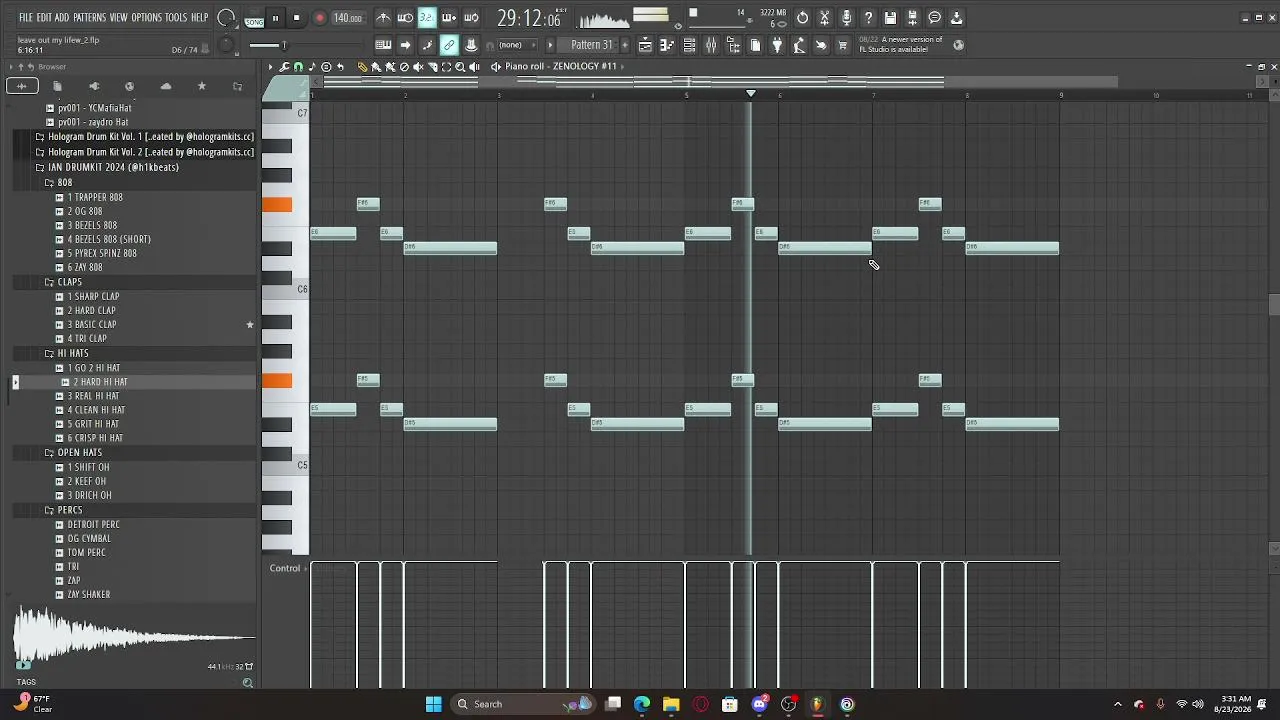This screenshot has height=720, width=1280.
Task: Open the channel rack from the toolbar
Action: pos(689,45)
